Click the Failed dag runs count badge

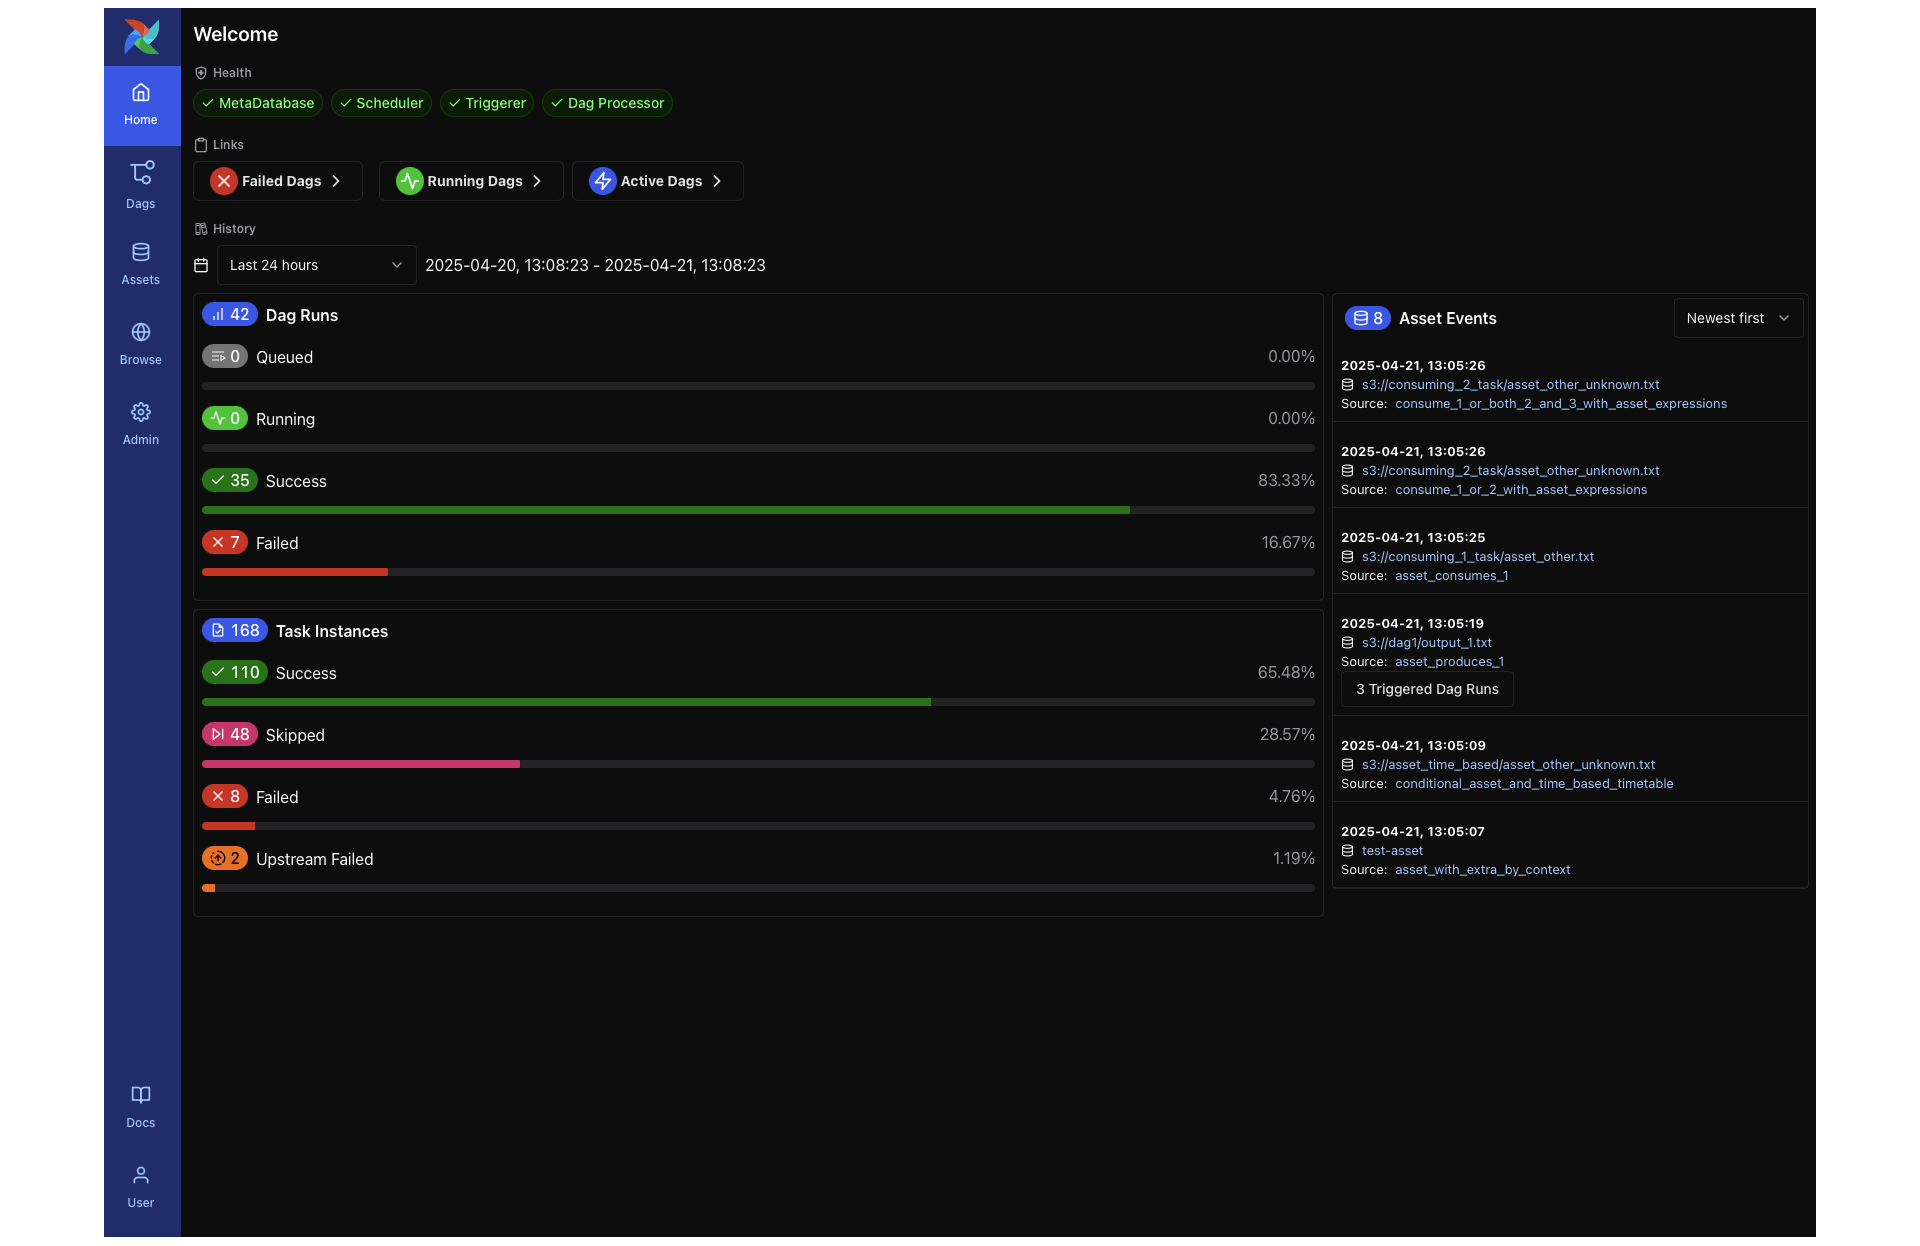(x=225, y=542)
